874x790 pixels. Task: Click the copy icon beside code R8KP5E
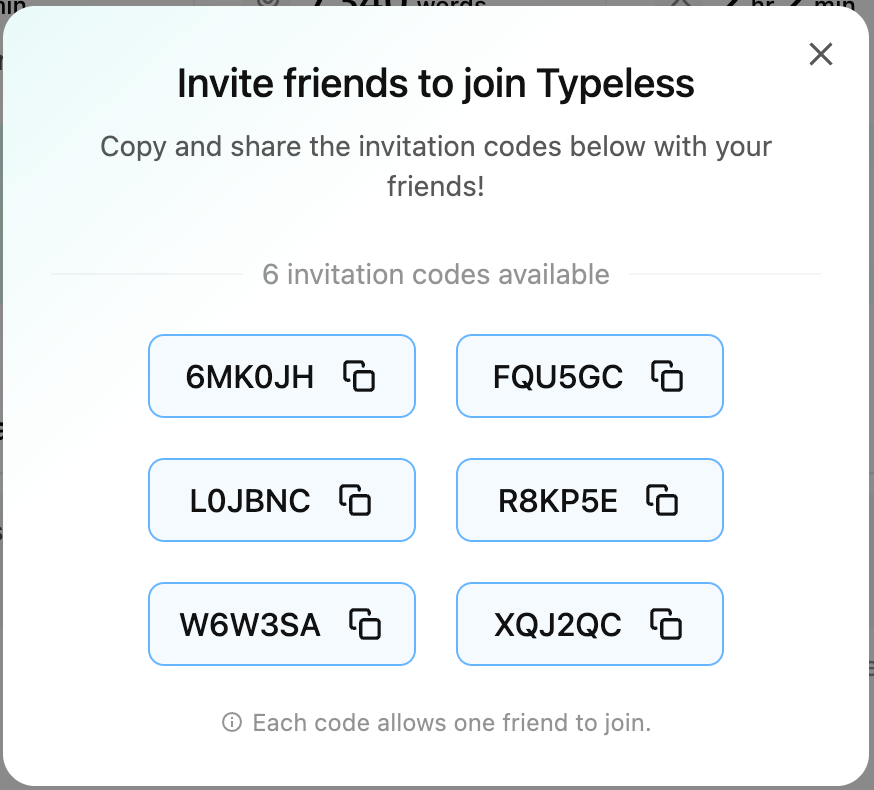[x=662, y=500]
